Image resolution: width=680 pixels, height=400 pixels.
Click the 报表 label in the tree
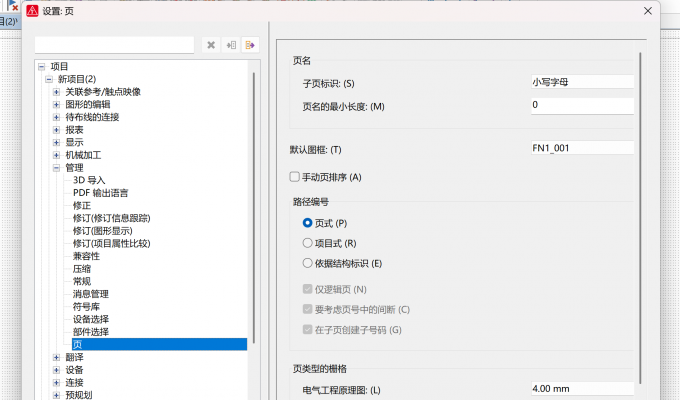point(74,130)
